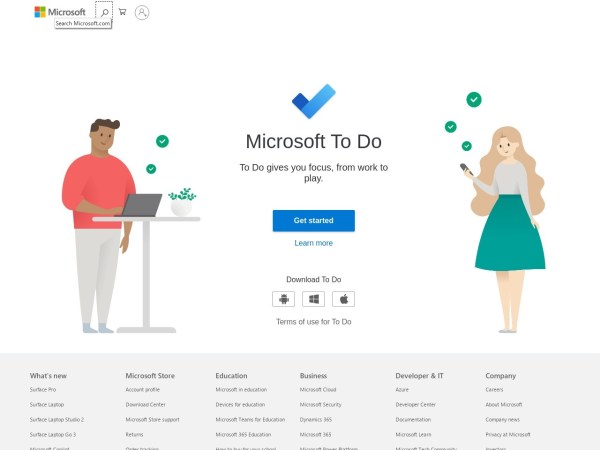
Task: Open Privacy at Microsoft link
Action: click(x=508, y=434)
